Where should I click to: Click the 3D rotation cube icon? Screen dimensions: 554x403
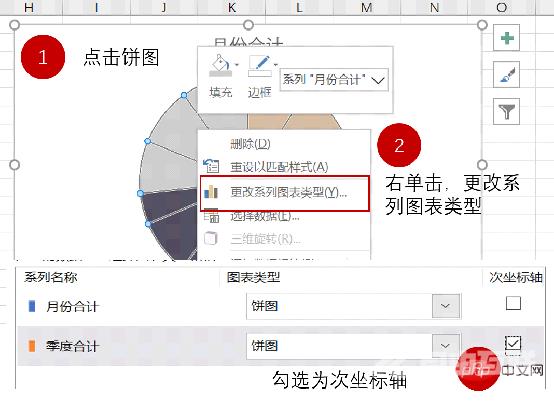tap(211, 238)
